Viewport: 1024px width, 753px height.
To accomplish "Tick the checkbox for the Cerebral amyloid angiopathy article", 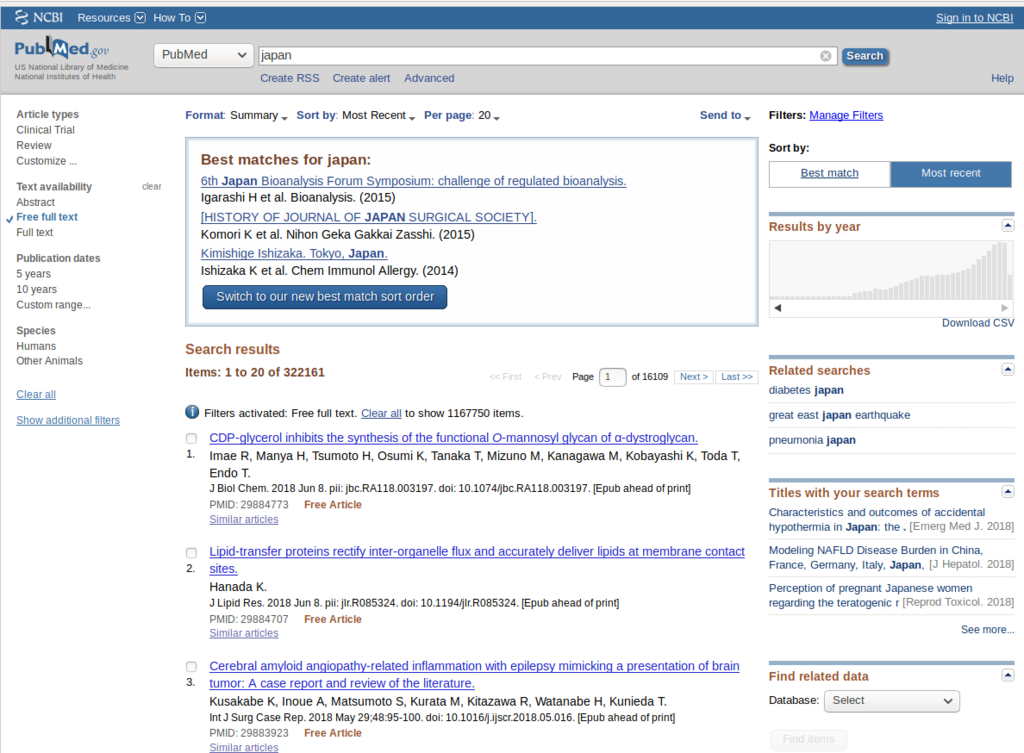I will 191,667.
